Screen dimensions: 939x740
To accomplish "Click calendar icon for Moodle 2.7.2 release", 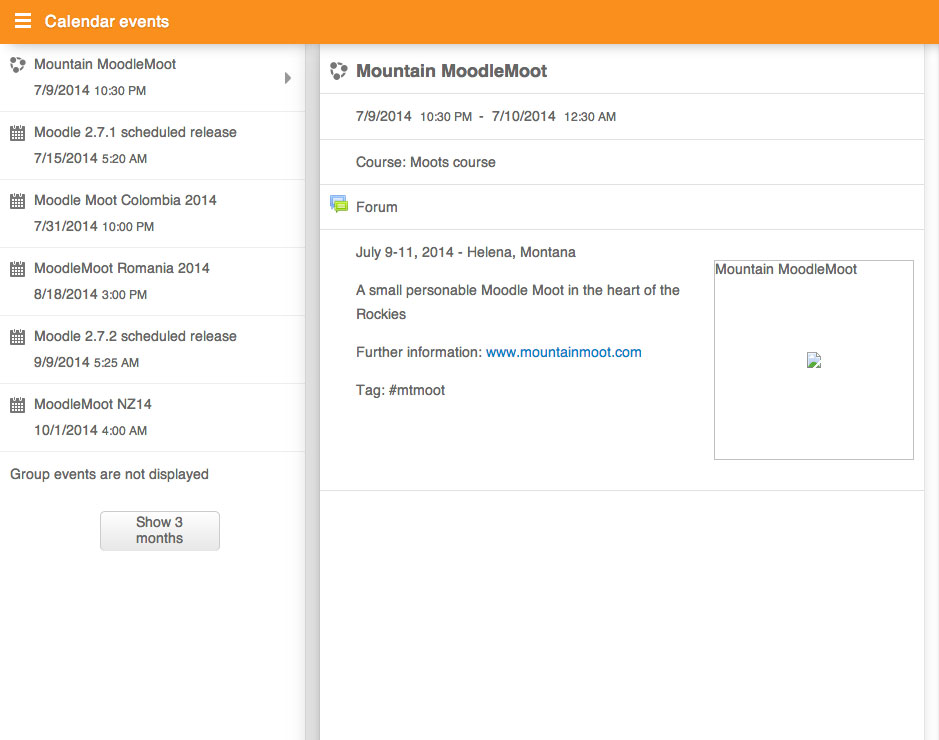I will point(17,337).
